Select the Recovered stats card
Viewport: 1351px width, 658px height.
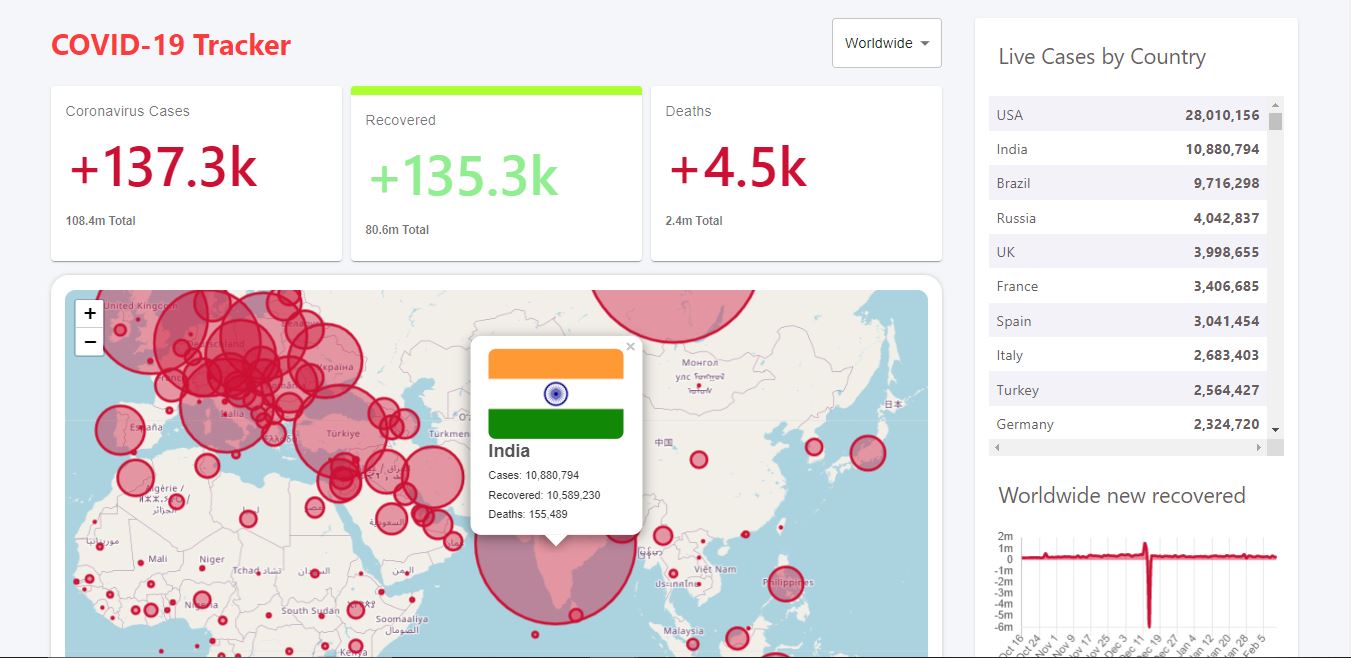click(x=496, y=173)
